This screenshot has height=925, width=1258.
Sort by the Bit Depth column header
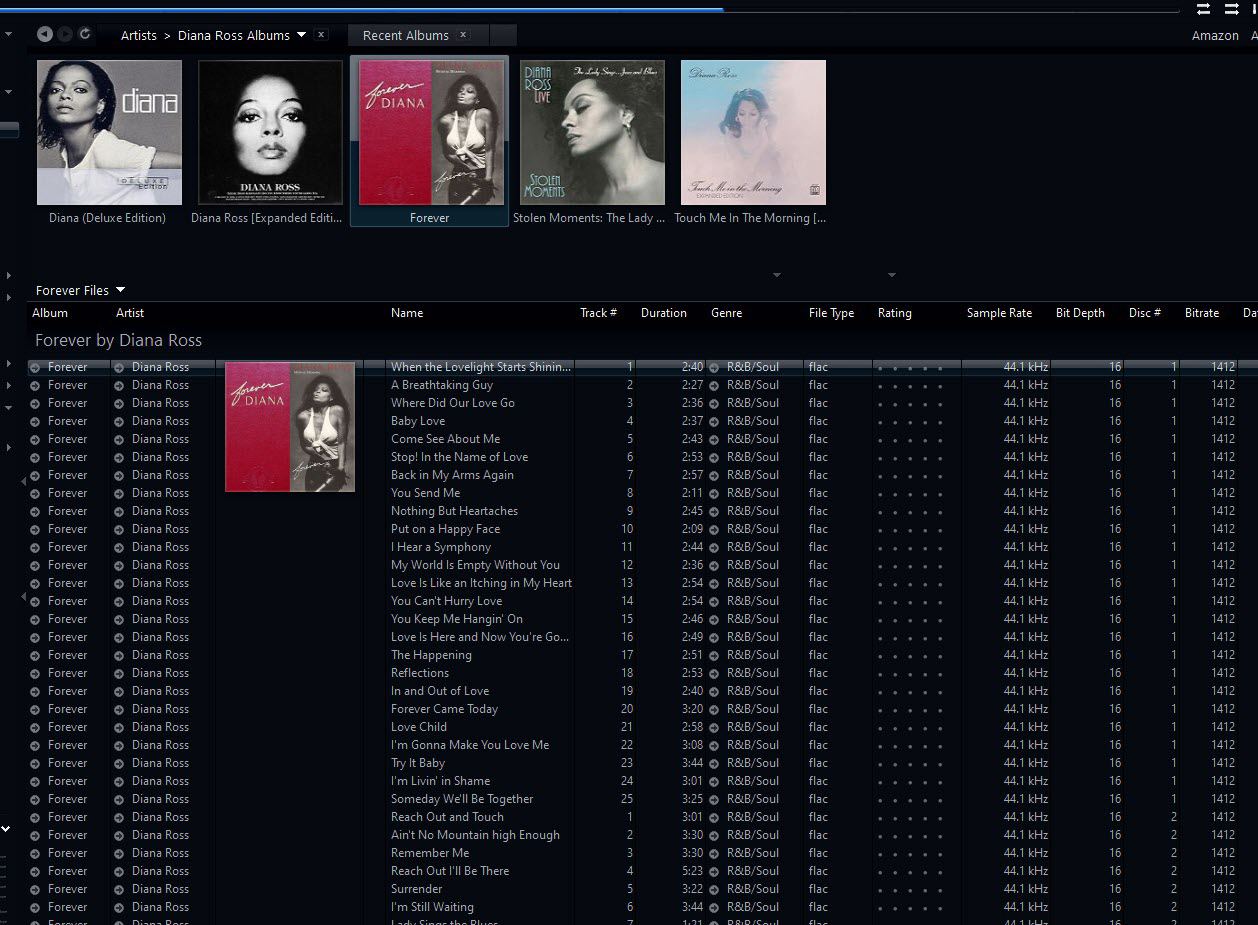1080,313
